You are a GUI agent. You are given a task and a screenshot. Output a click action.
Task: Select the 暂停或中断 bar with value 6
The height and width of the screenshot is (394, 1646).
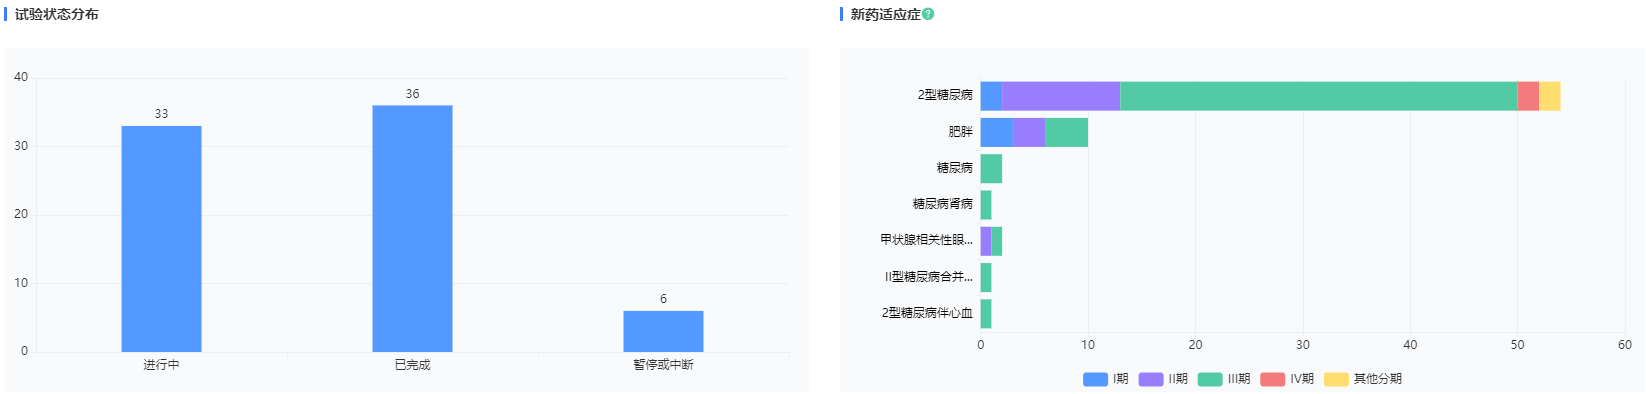(663, 331)
